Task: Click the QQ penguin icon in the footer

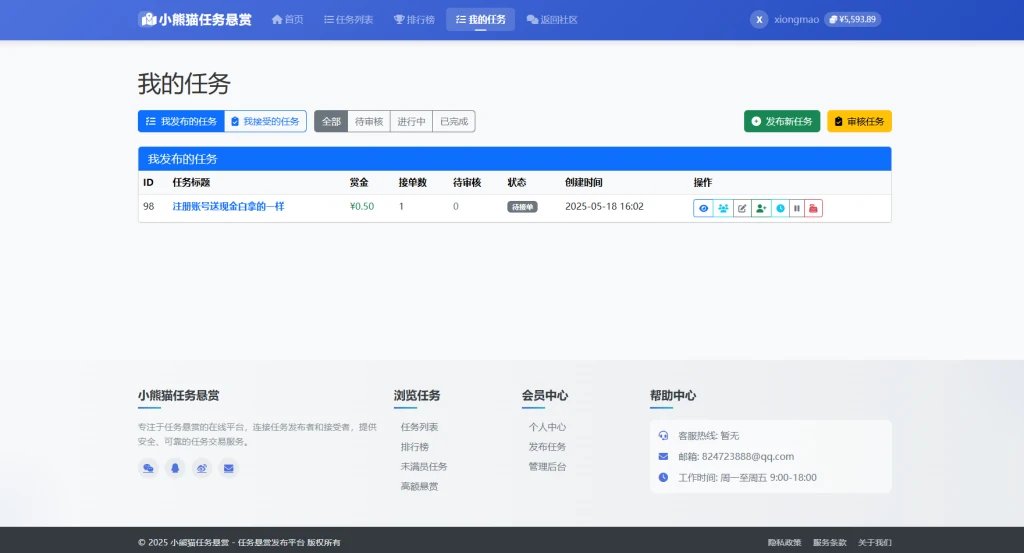Action: tap(175, 468)
